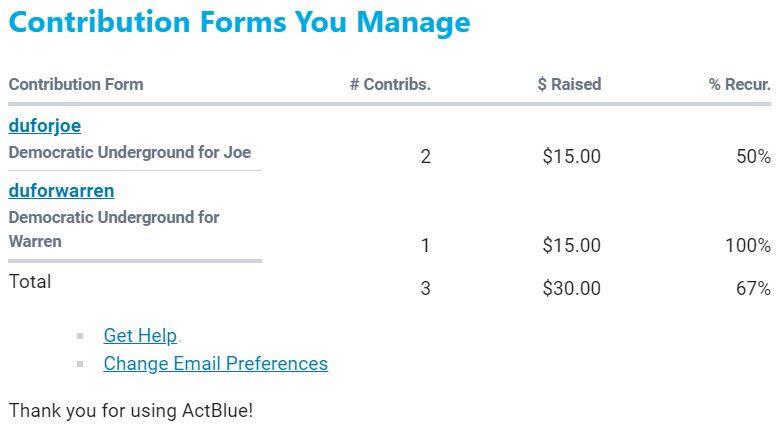Click the Contribution Form column header

click(x=76, y=84)
